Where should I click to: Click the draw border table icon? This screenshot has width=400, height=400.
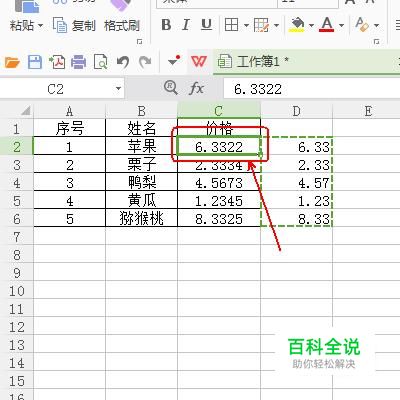[261, 25]
